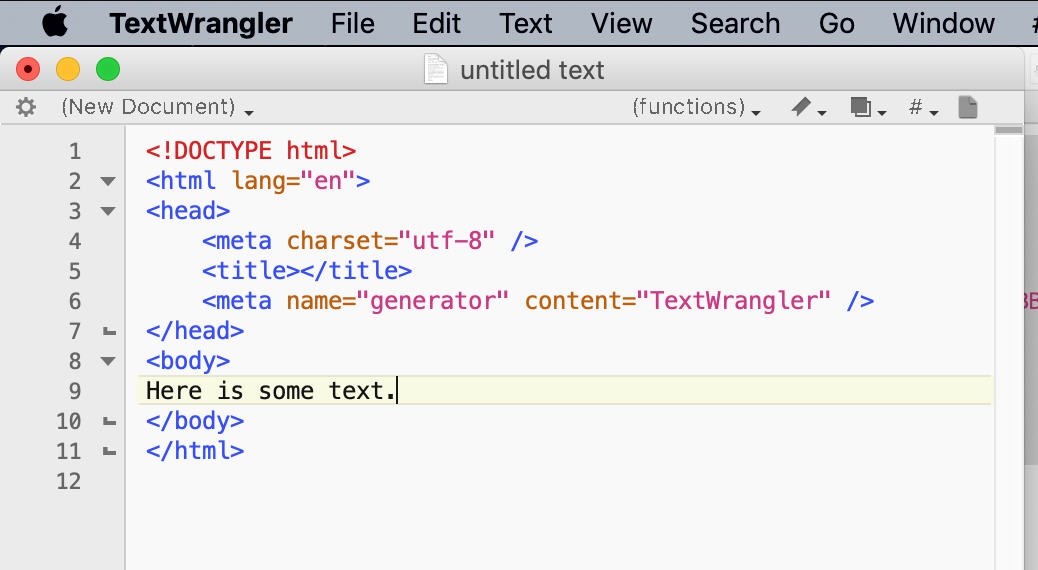Viewport: 1038px width, 570px height.
Task: Open the (New Document) dropdown
Action: (x=156, y=107)
